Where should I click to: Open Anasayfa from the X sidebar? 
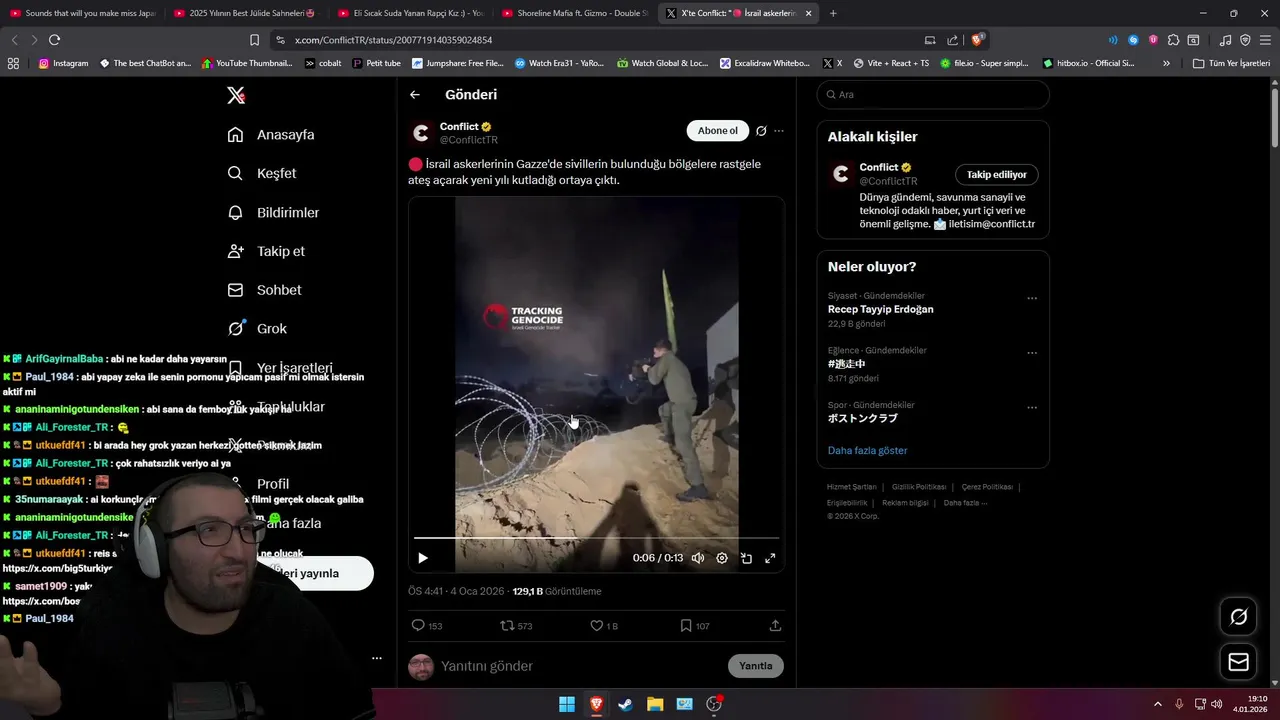(271, 135)
